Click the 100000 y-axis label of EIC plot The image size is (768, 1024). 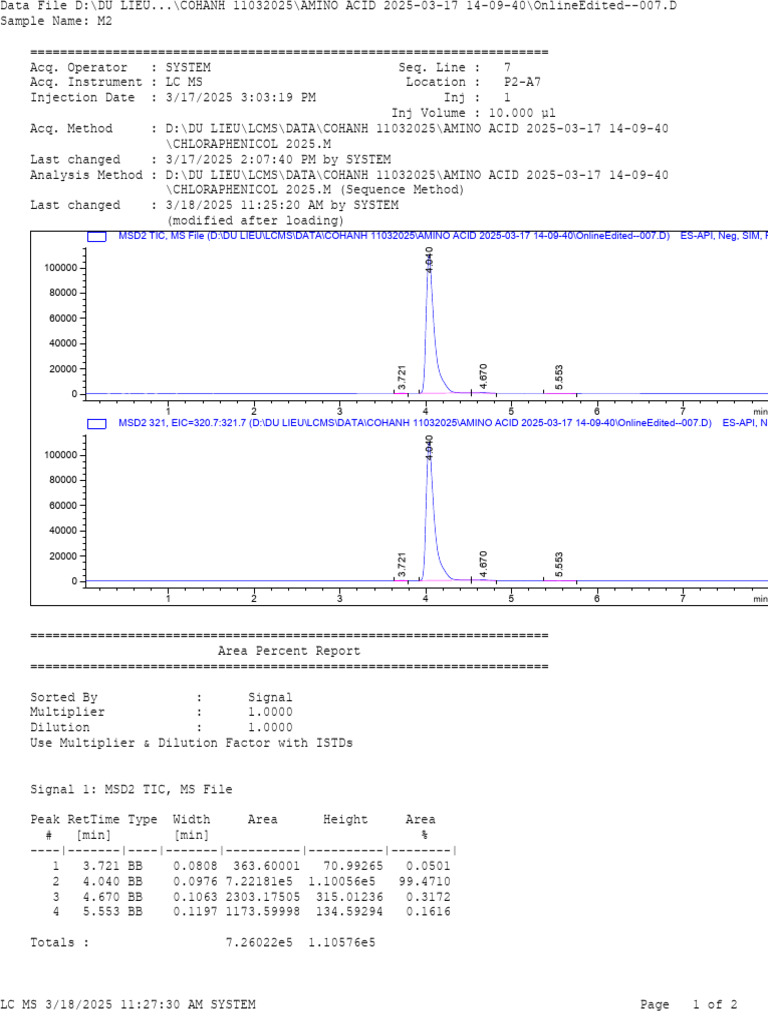point(61,455)
